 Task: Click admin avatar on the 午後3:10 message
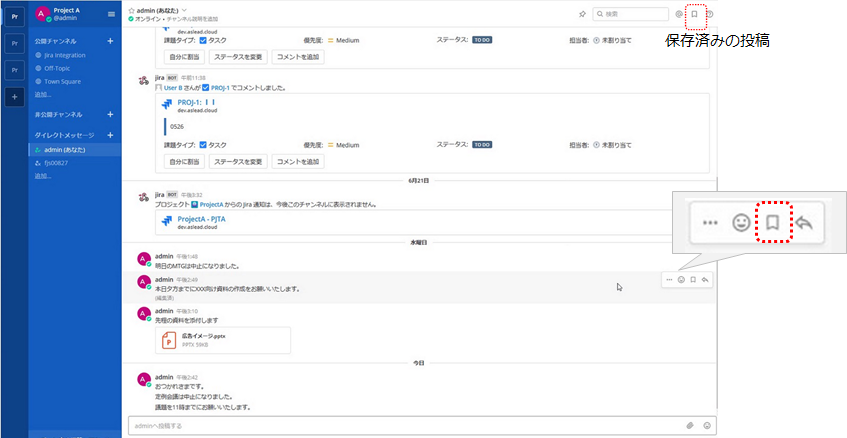point(144,314)
